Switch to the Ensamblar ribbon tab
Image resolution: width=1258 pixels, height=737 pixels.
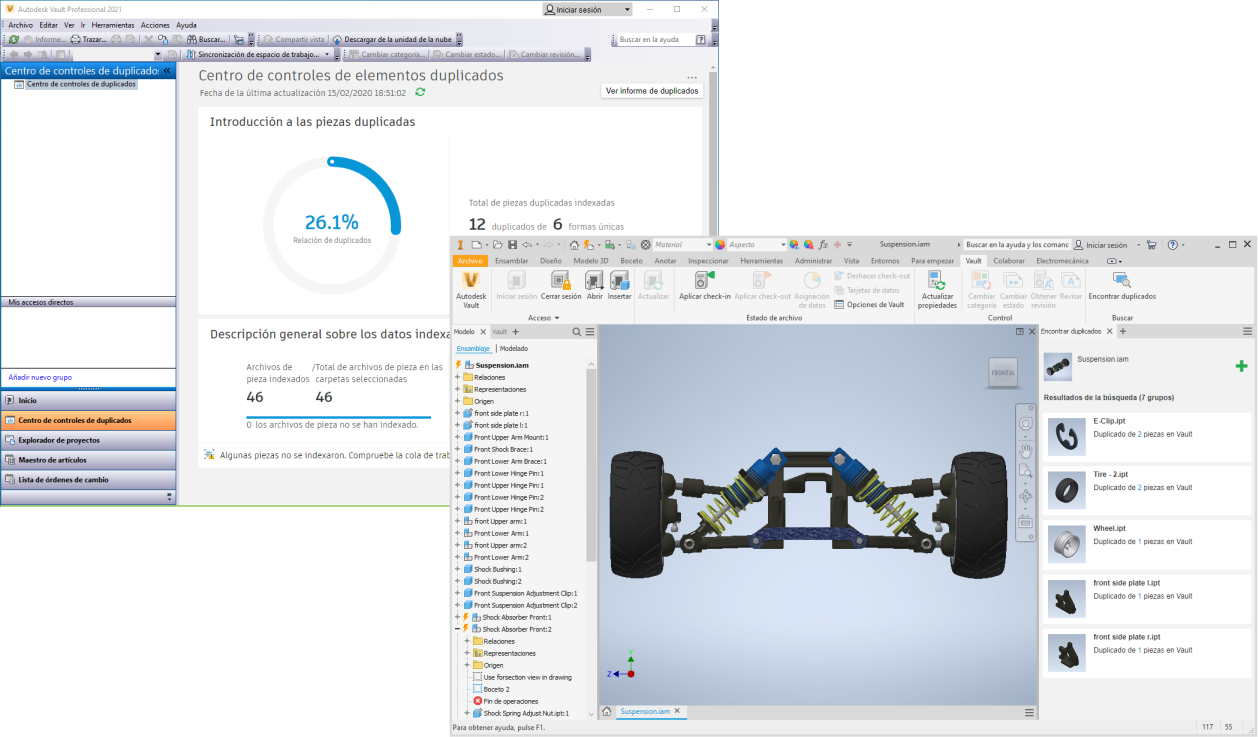[511, 260]
